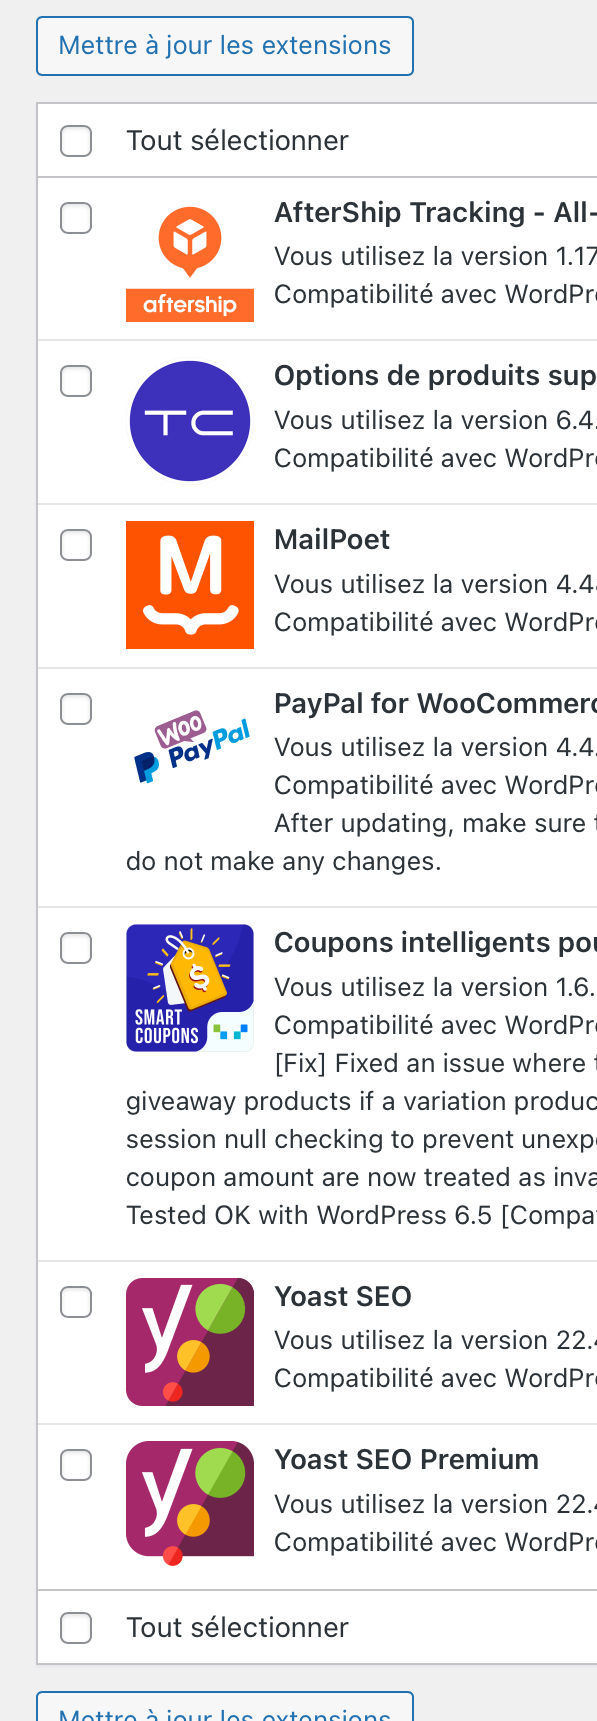Check the Yoast SEO checkbox
This screenshot has height=1721, width=597.
76,1302
